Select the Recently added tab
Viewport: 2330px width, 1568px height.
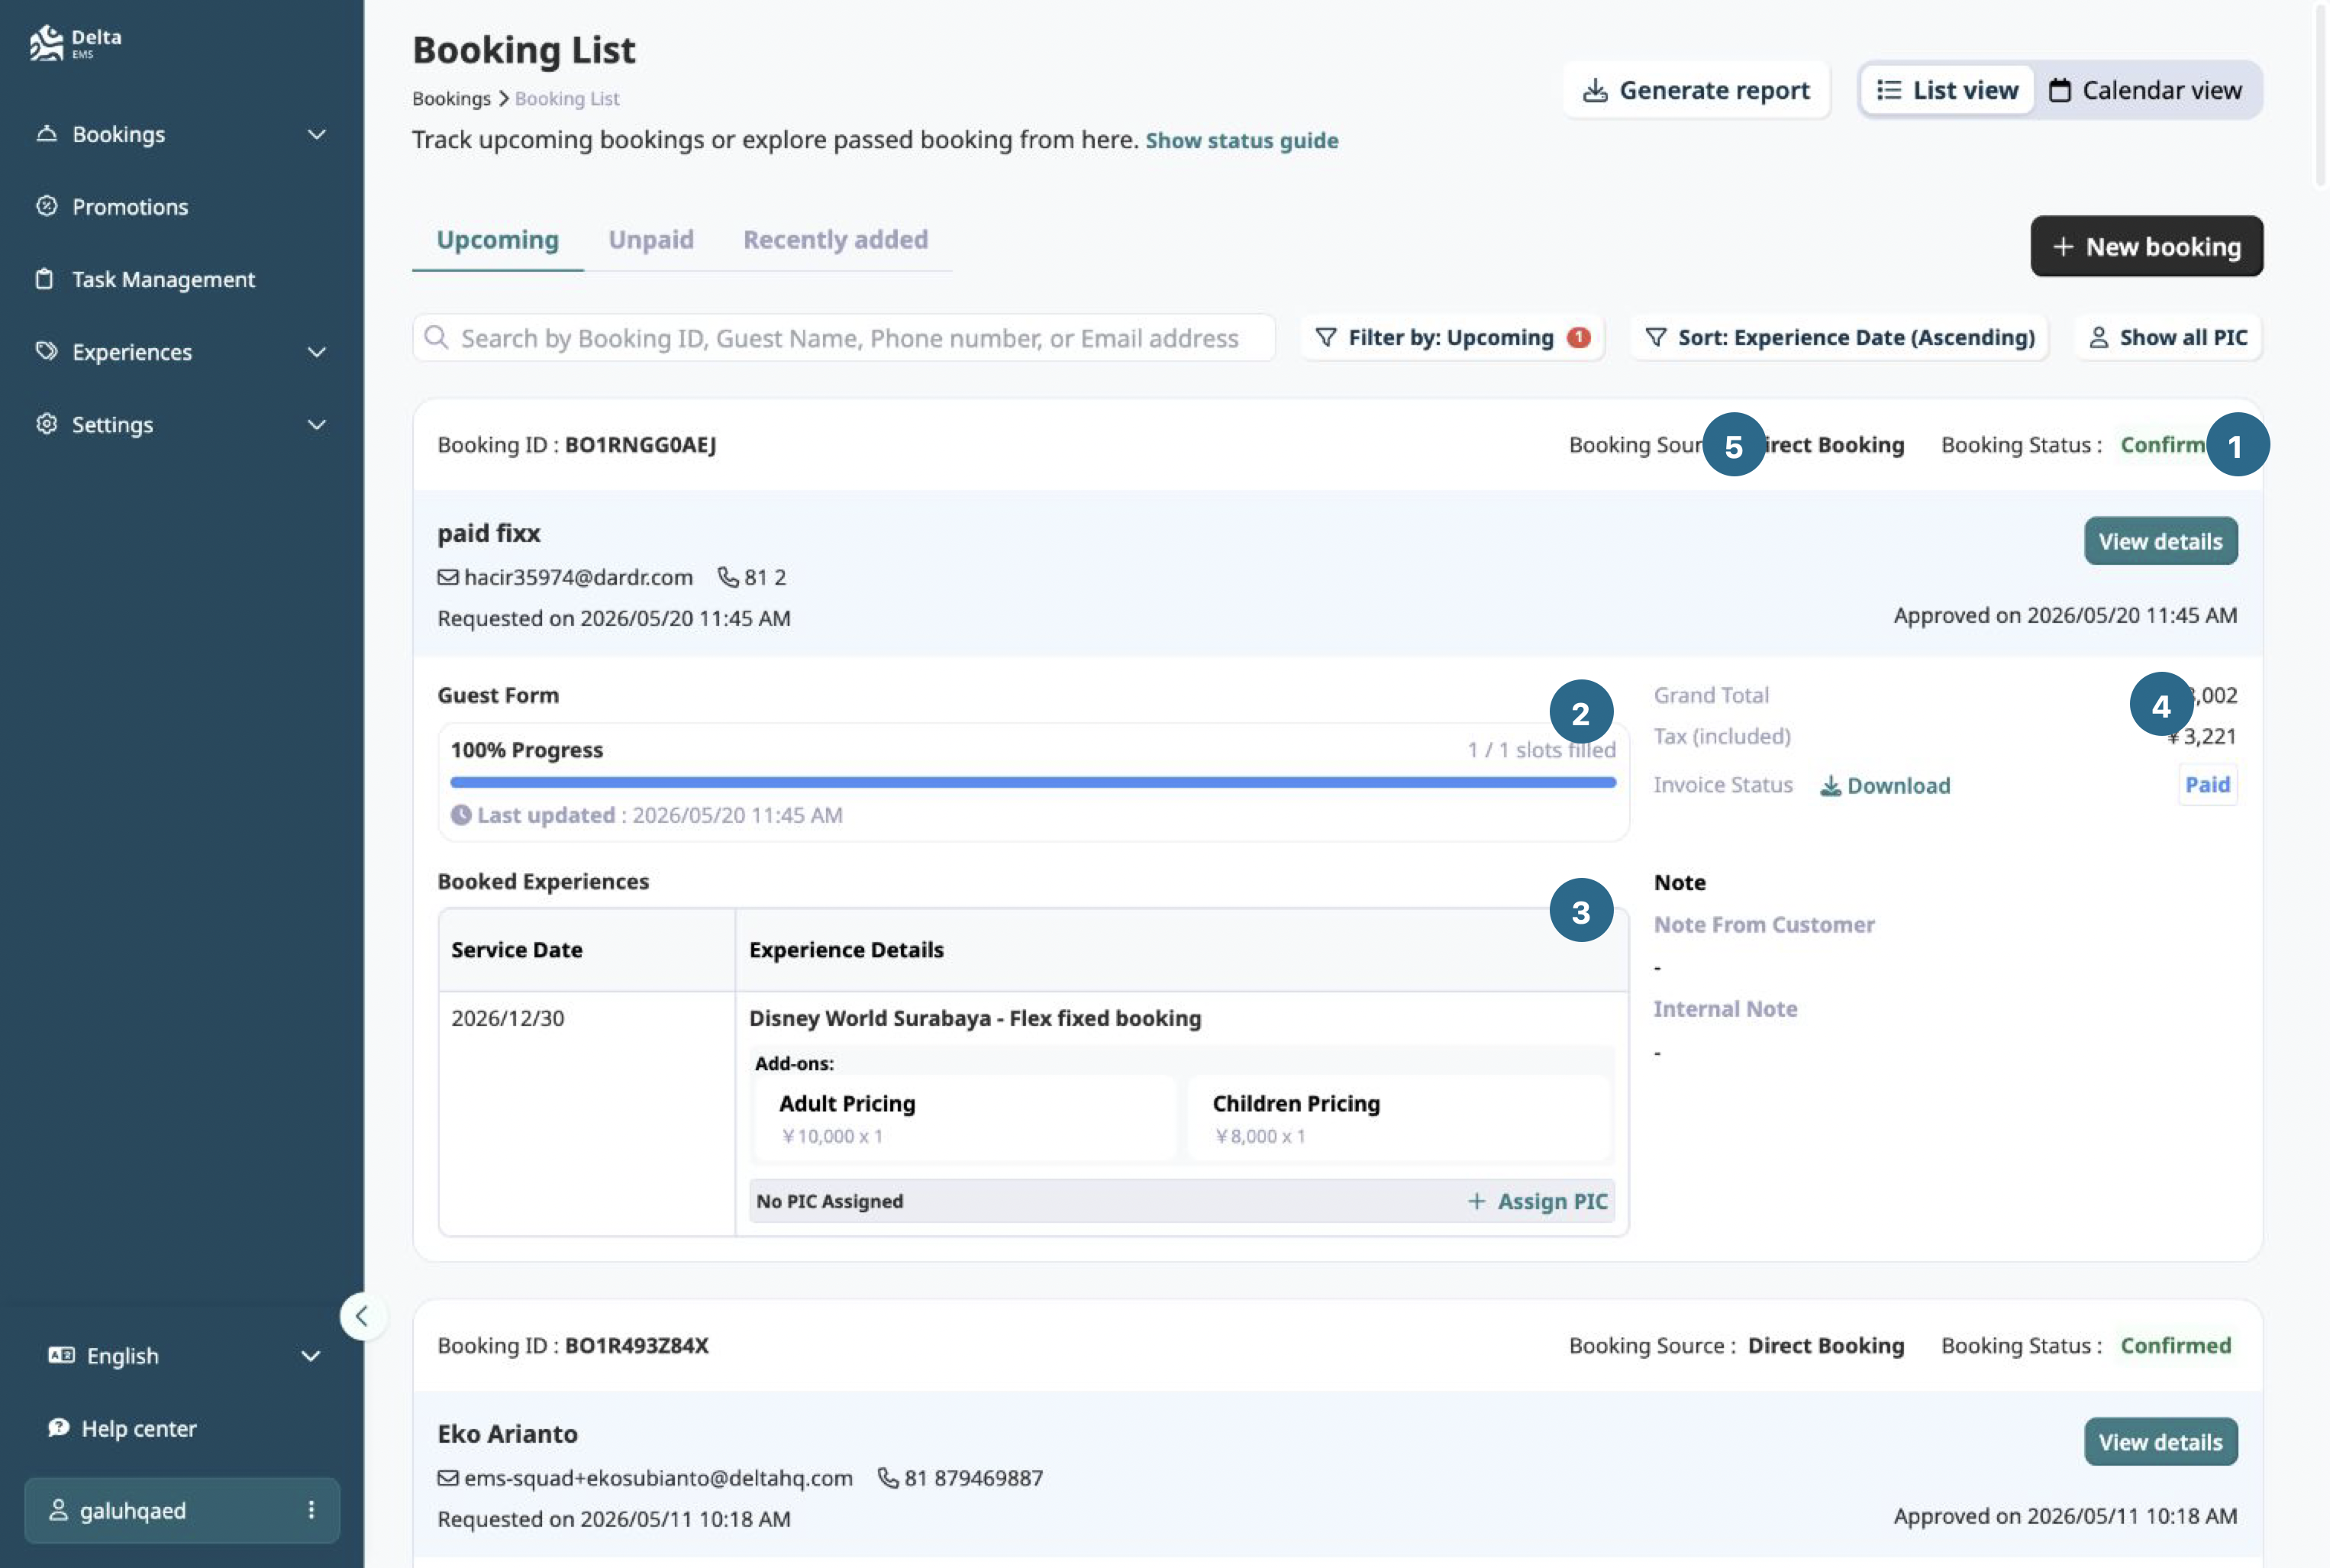[x=835, y=240]
